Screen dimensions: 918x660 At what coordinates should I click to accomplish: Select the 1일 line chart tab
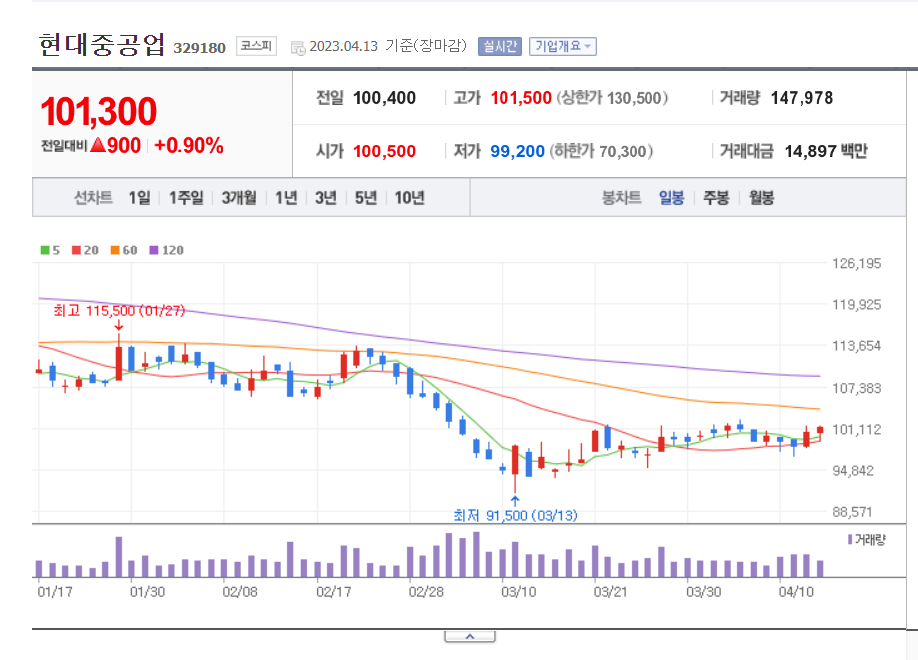(139, 198)
